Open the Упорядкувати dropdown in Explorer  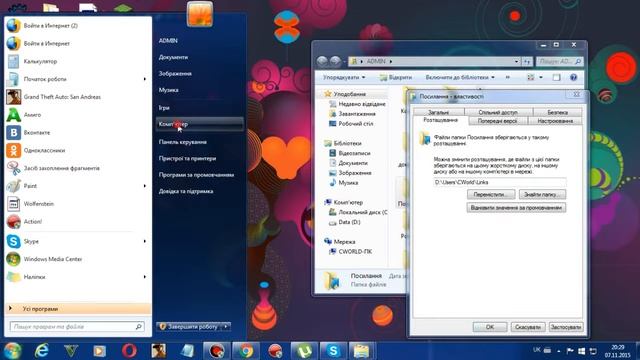click(x=344, y=77)
